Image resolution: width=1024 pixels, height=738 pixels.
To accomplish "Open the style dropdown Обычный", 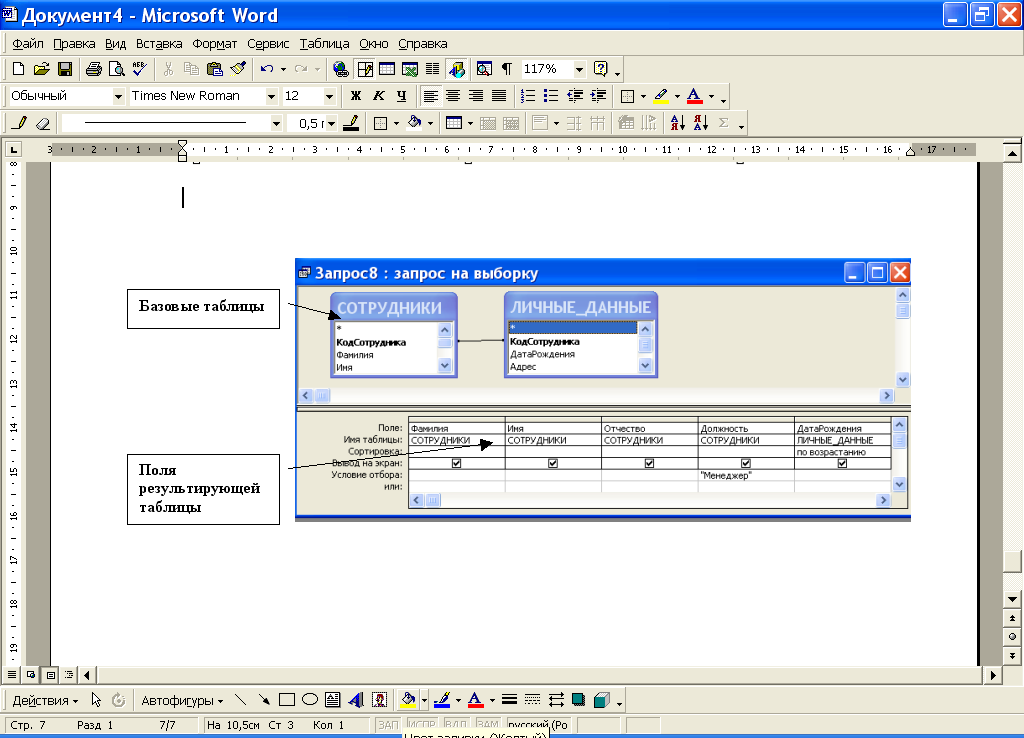I will 118,96.
